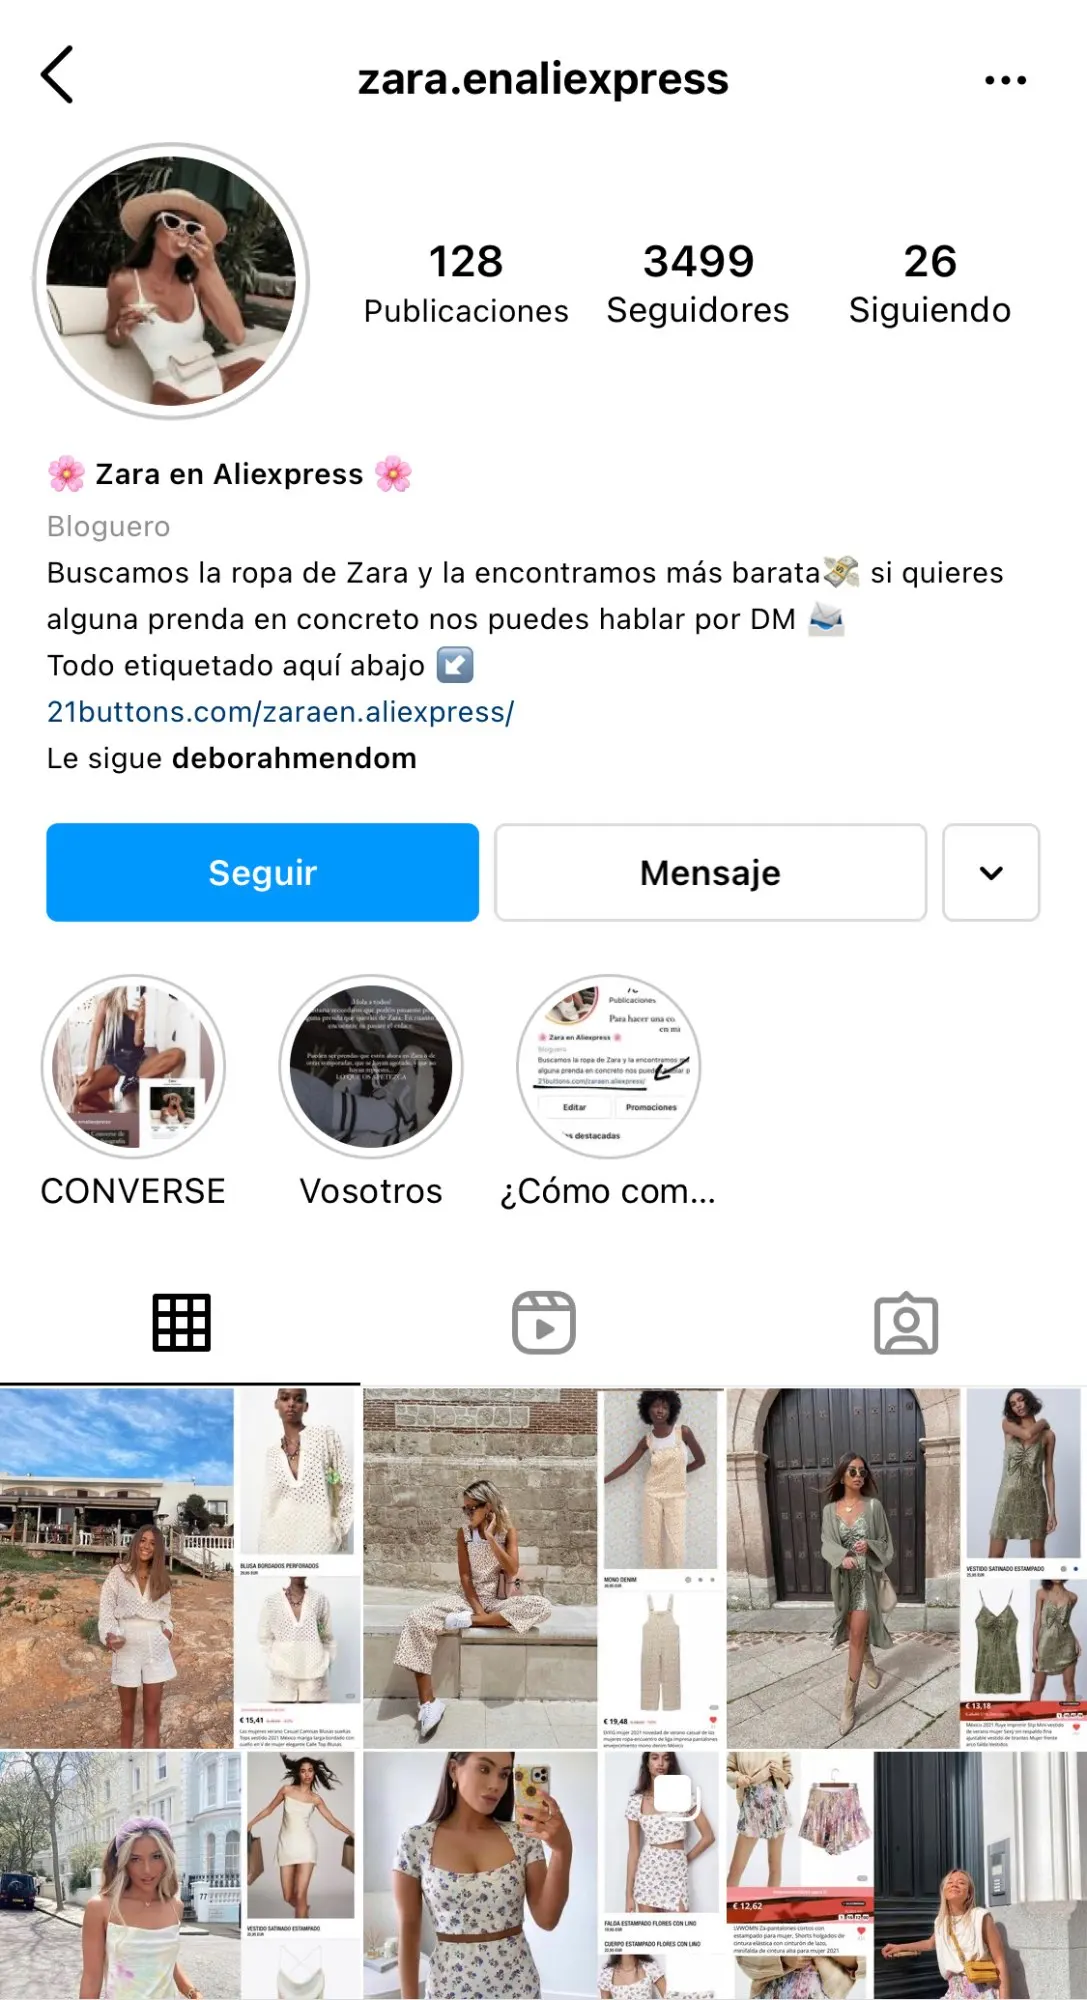
Task: Expand suggested accounts chevron dropdown
Action: (991, 872)
